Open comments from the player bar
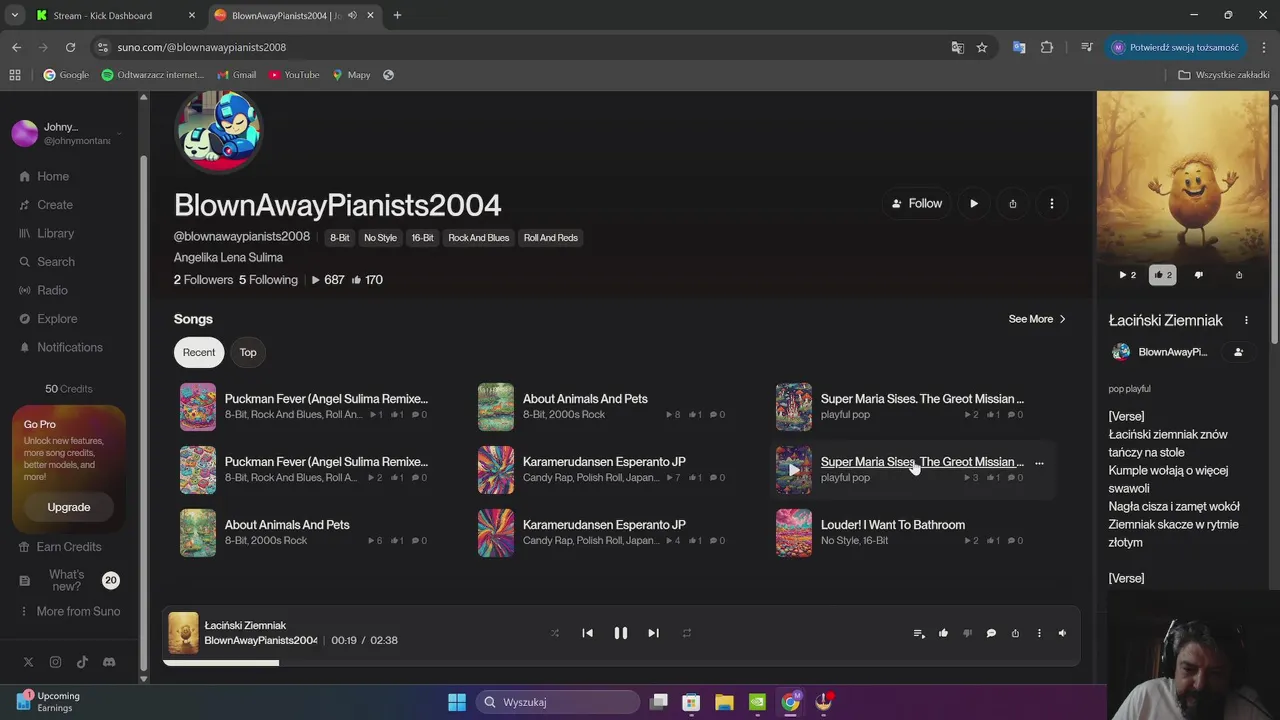Viewport: 1280px width, 720px height. point(991,633)
